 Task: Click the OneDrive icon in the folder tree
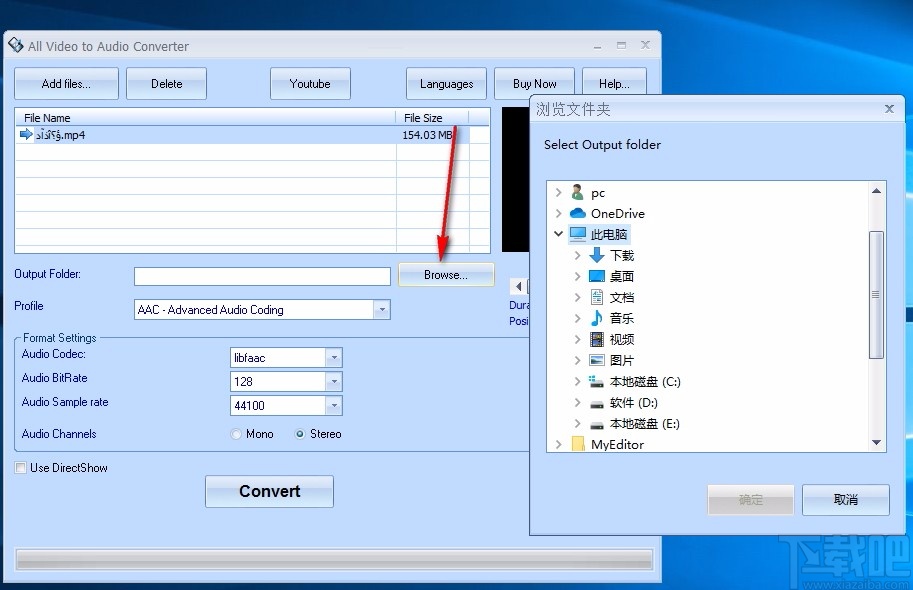click(578, 213)
